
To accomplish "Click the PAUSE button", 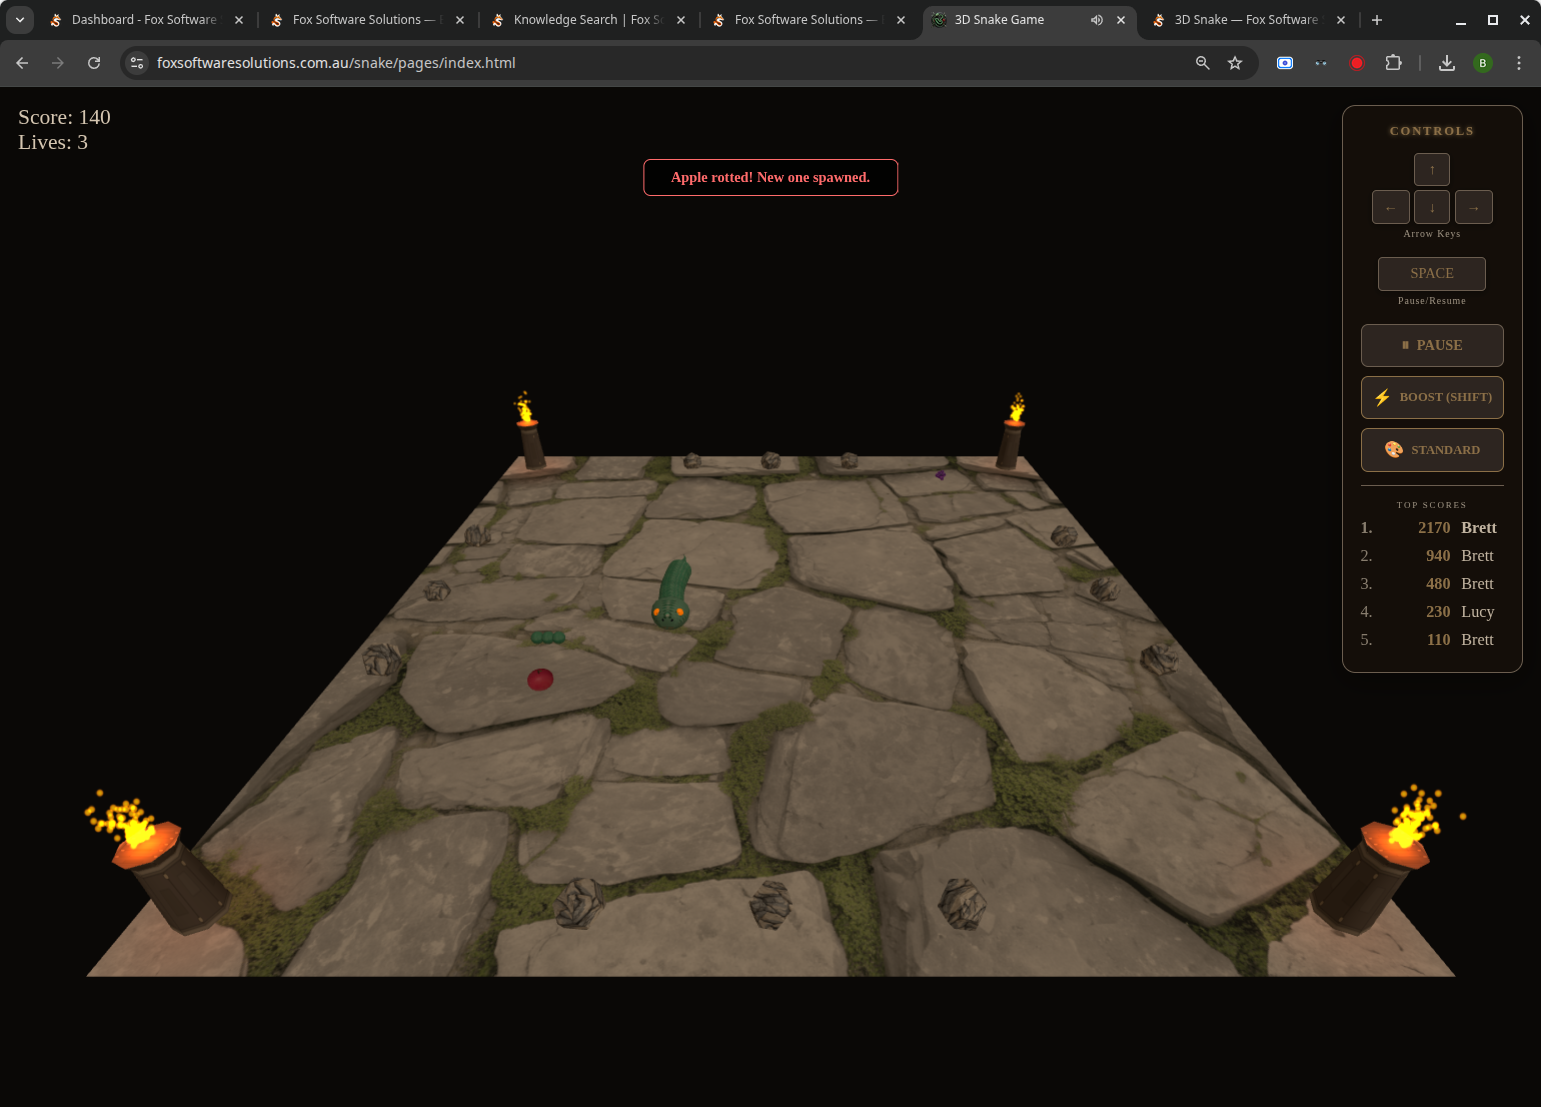I will (1431, 345).
